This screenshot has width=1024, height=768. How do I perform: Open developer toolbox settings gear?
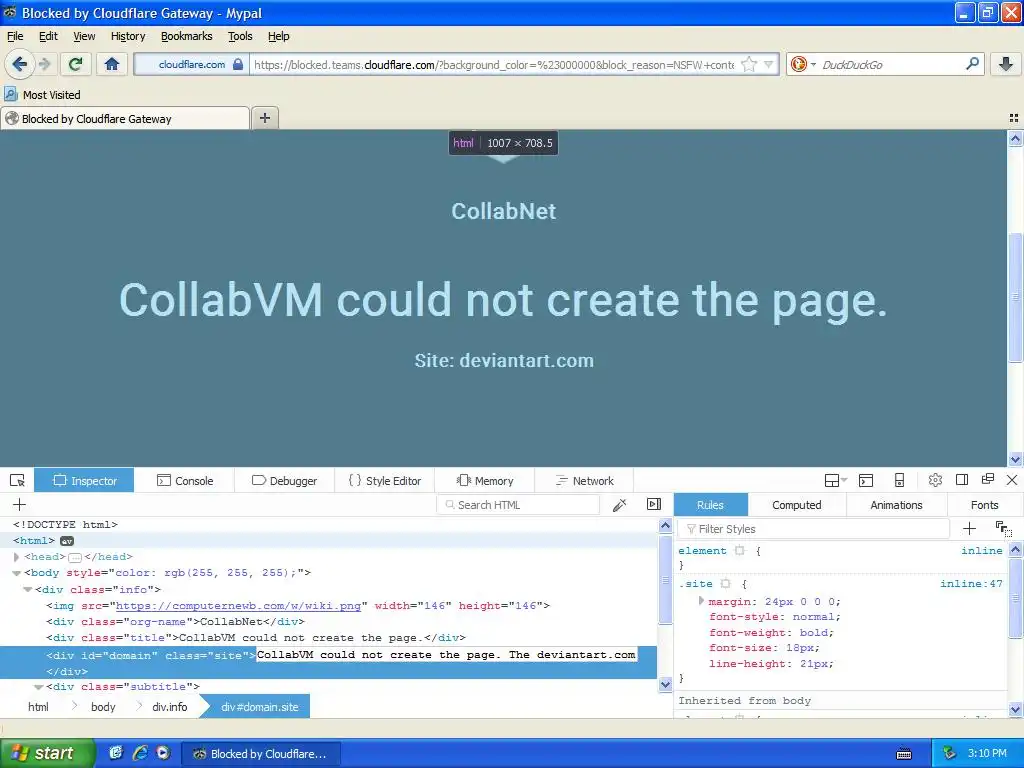(x=935, y=480)
